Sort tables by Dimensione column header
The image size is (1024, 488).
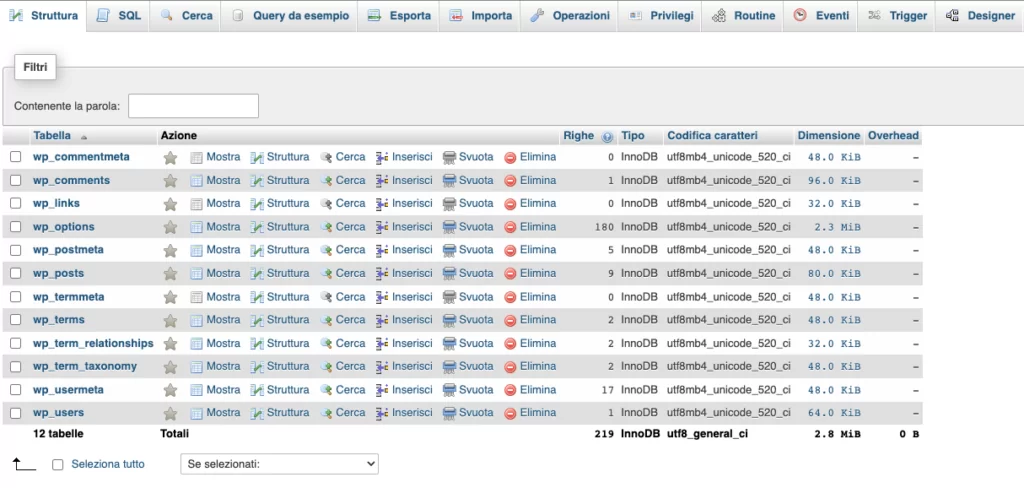[828, 135]
